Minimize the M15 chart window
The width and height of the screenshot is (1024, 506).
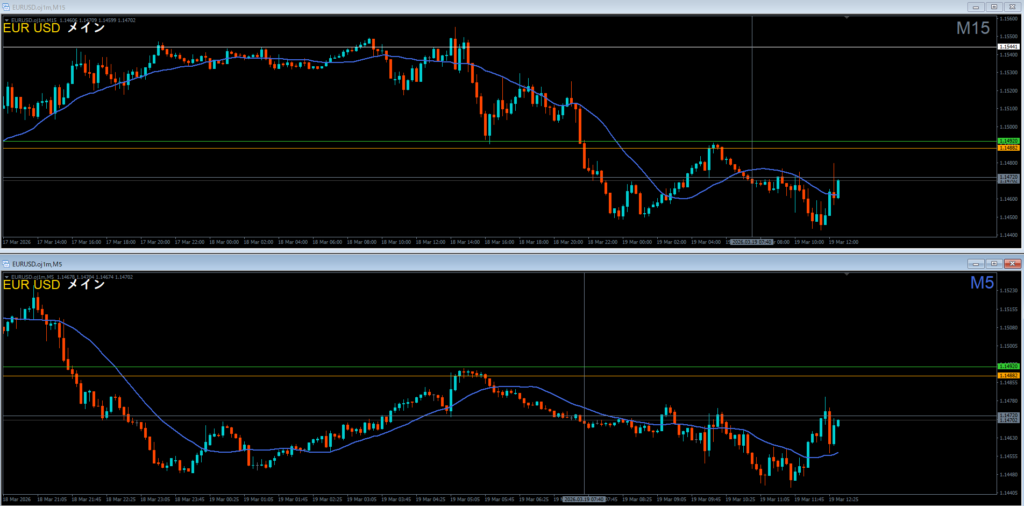point(975,6)
